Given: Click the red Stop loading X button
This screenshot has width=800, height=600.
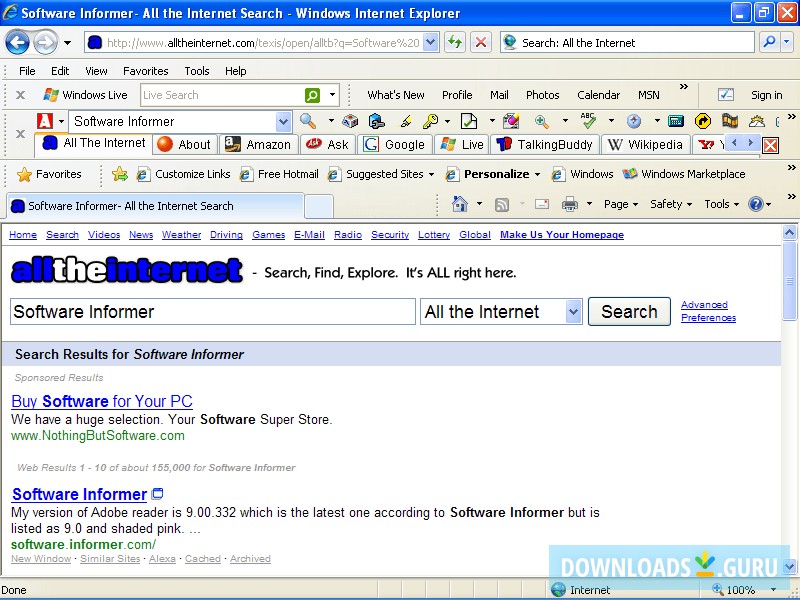Looking at the screenshot, I should pyautogui.click(x=481, y=42).
